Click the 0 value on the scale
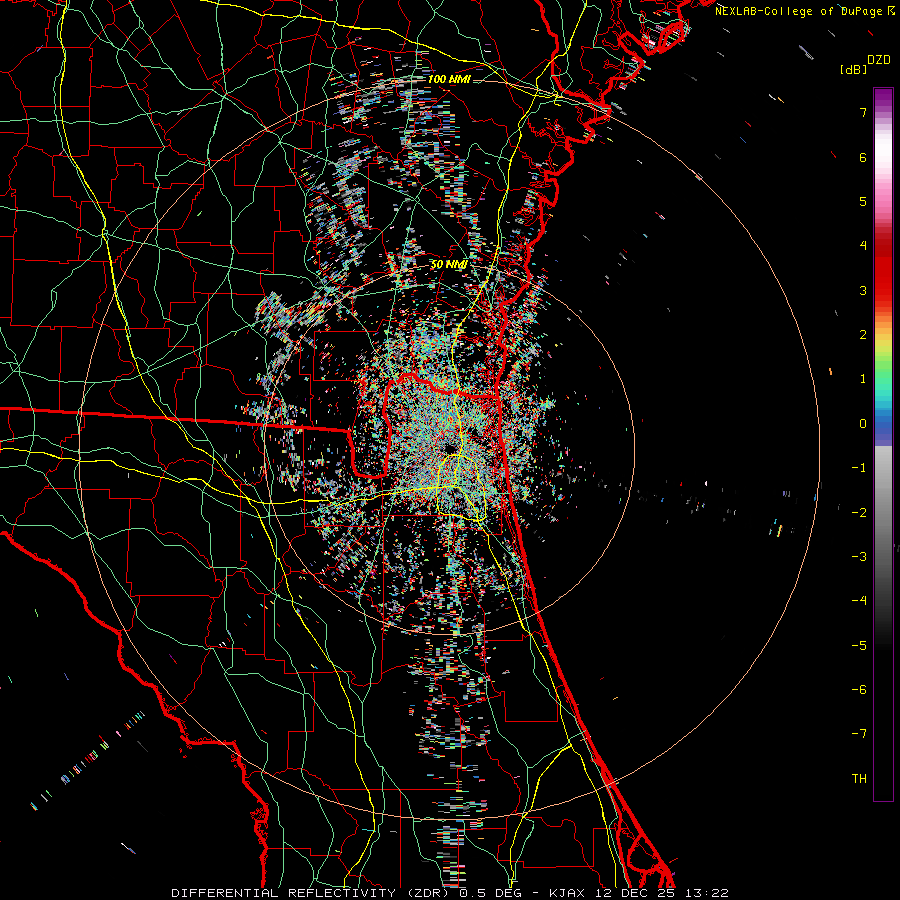Image resolution: width=900 pixels, height=900 pixels. pyautogui.click(x=863, y=424)
